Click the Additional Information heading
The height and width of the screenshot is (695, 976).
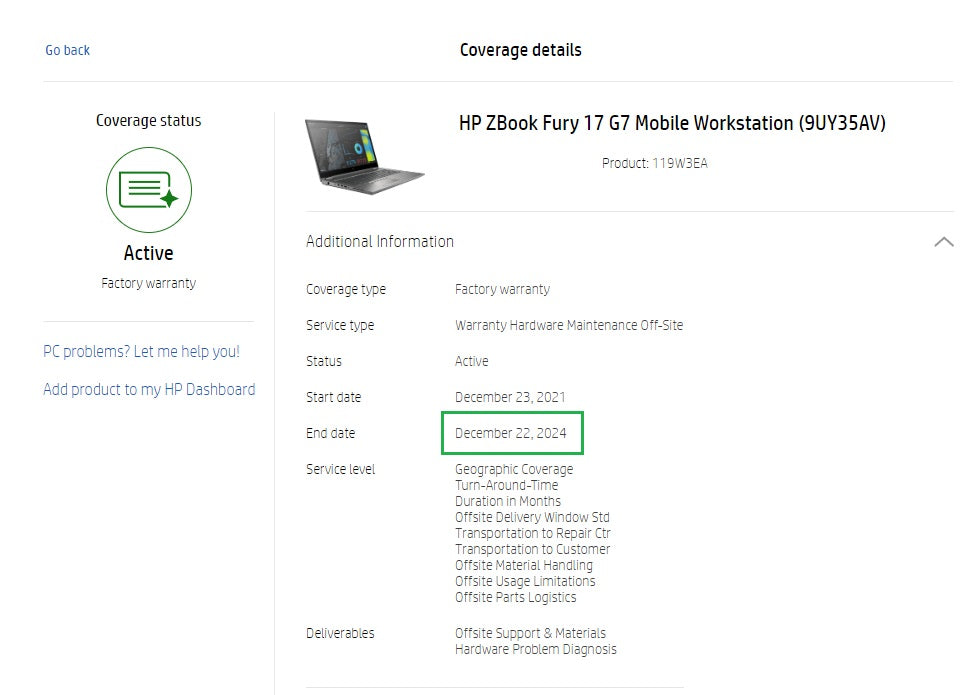380,242
